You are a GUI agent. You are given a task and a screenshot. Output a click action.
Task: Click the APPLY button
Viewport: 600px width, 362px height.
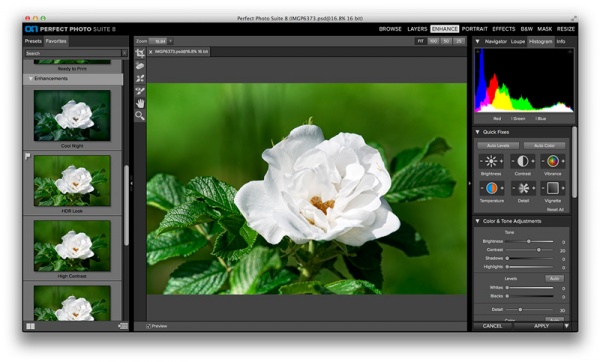coord(540,326)
